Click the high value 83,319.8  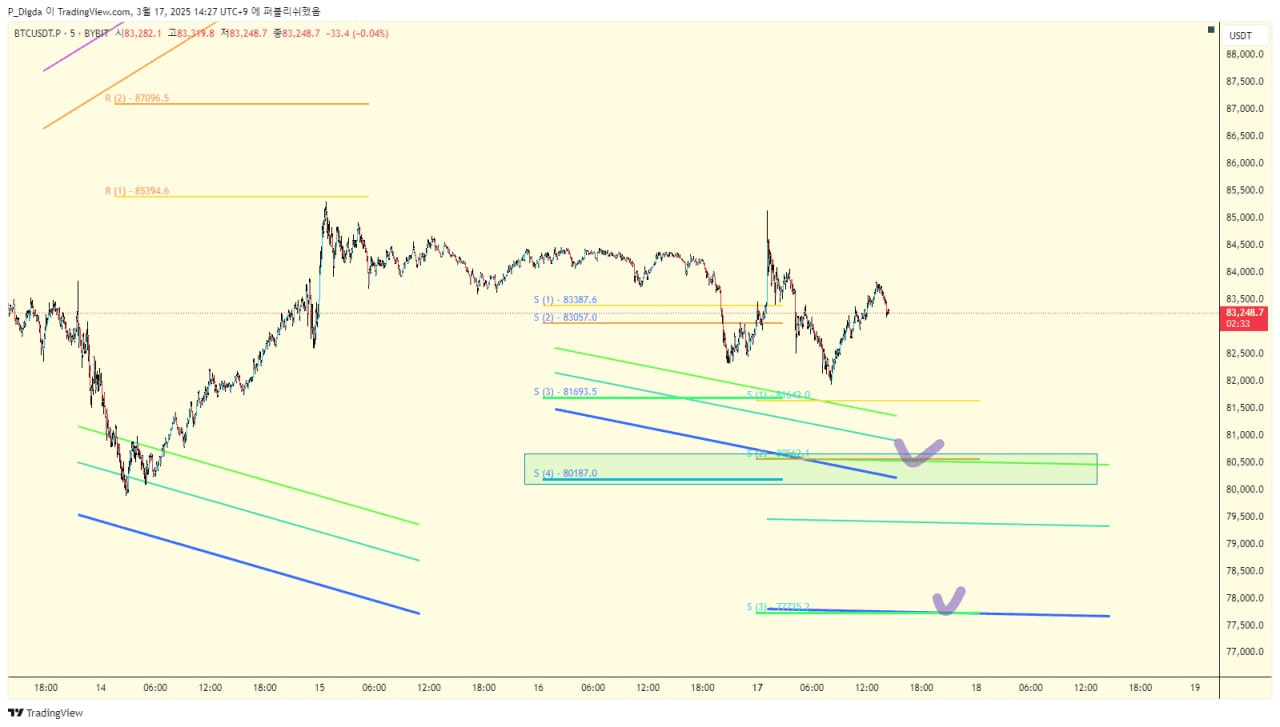pyautogui.click(x=196, y=34)
